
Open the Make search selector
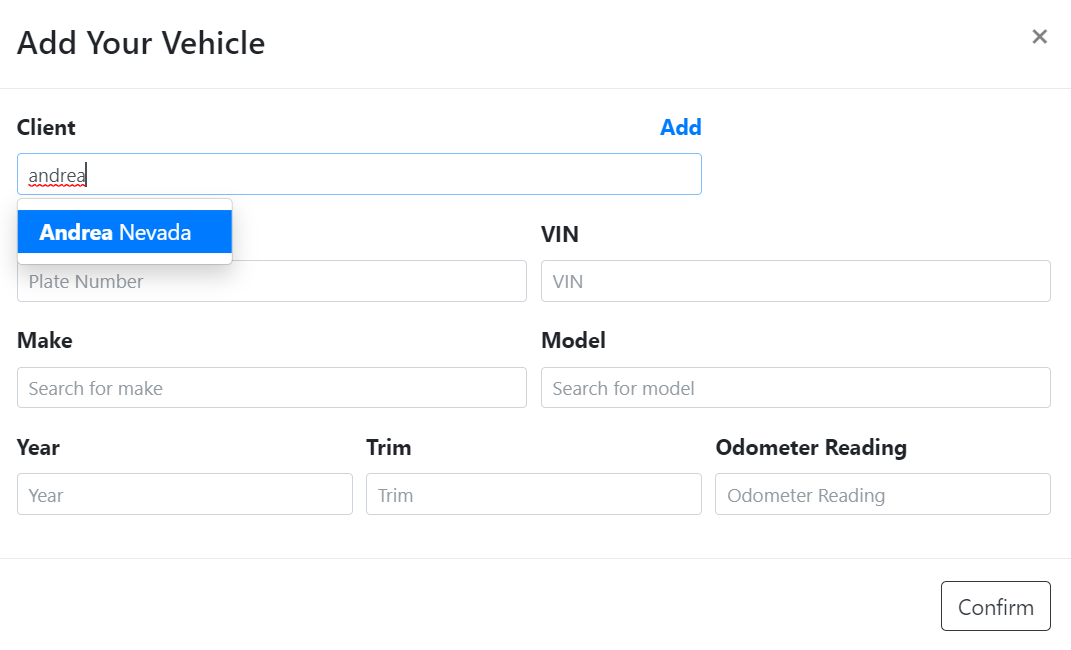pos(271,388)
